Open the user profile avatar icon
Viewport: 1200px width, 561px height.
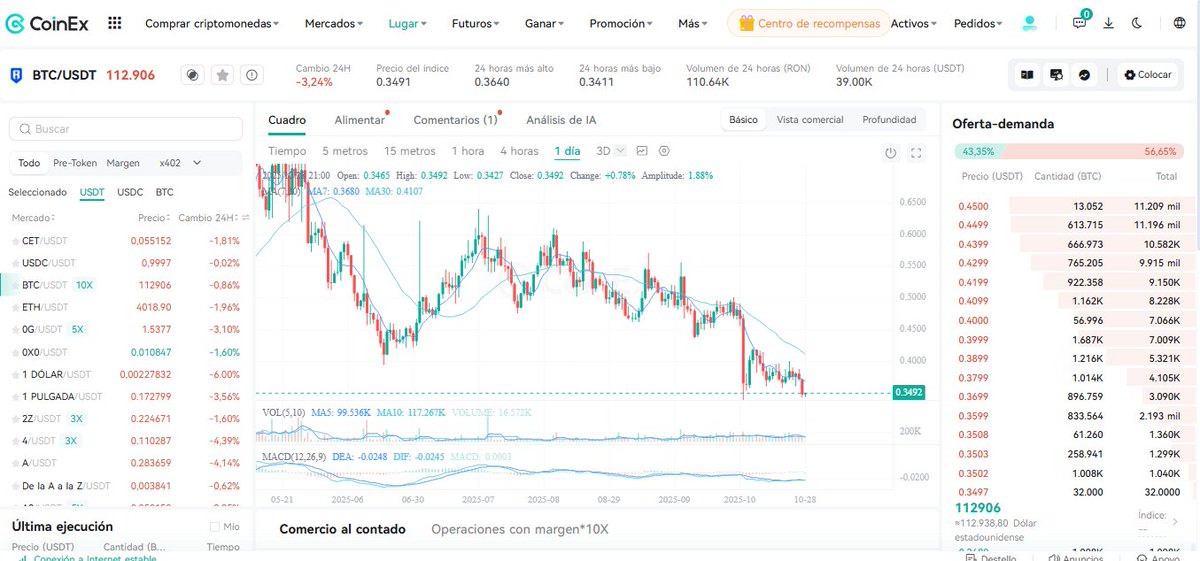click(1029, 23)
